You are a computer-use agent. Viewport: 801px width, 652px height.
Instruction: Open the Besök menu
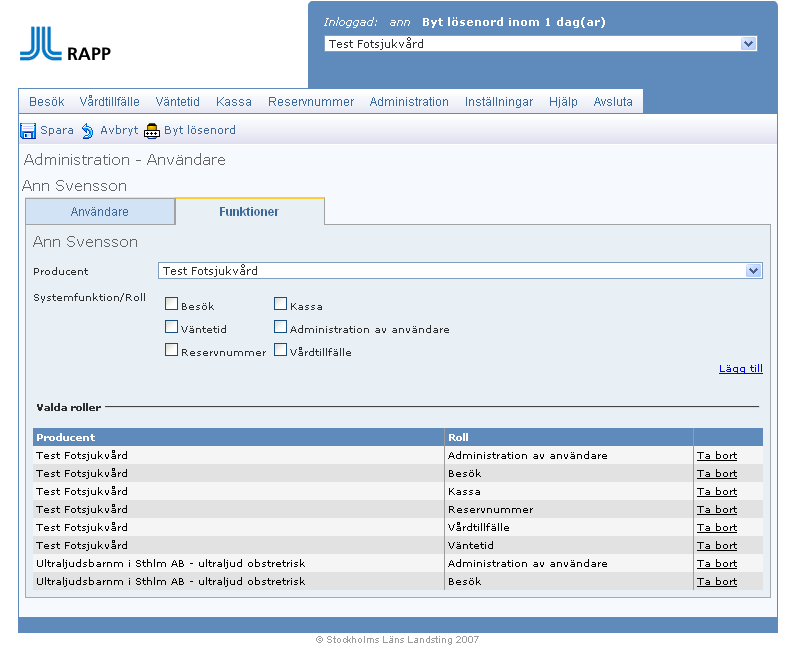click(x=46, y=102)
